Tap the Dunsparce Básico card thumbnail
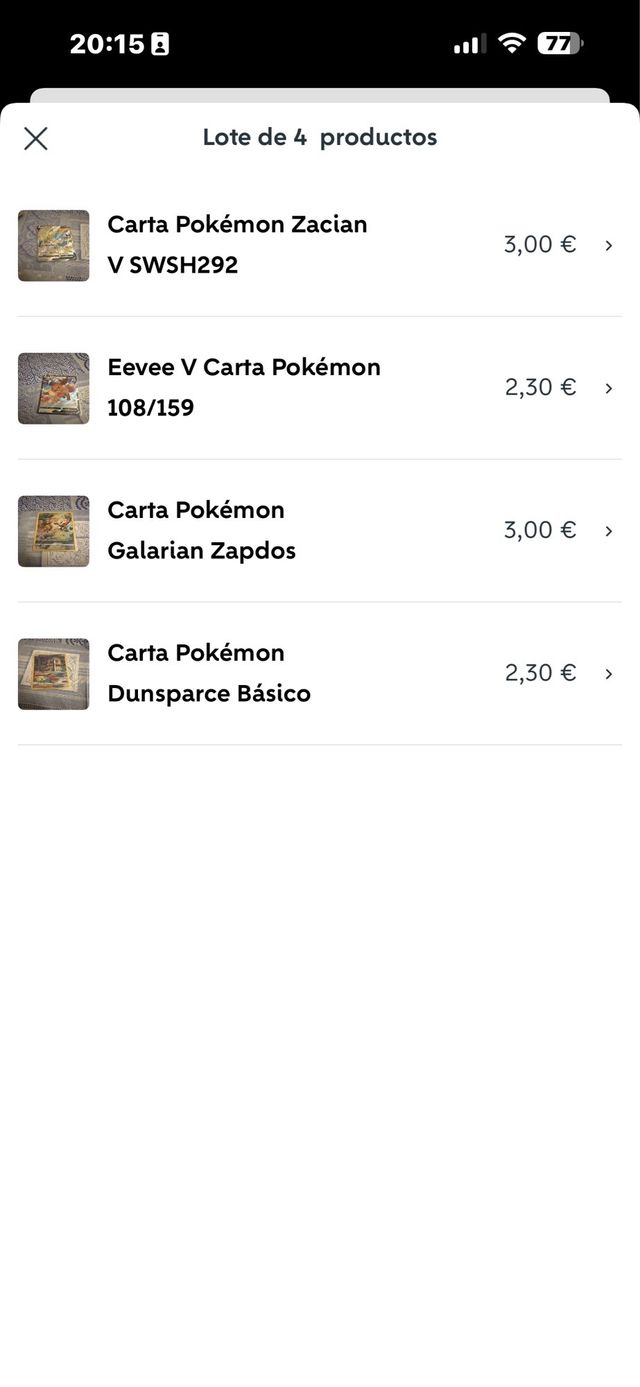 (53, 674)
